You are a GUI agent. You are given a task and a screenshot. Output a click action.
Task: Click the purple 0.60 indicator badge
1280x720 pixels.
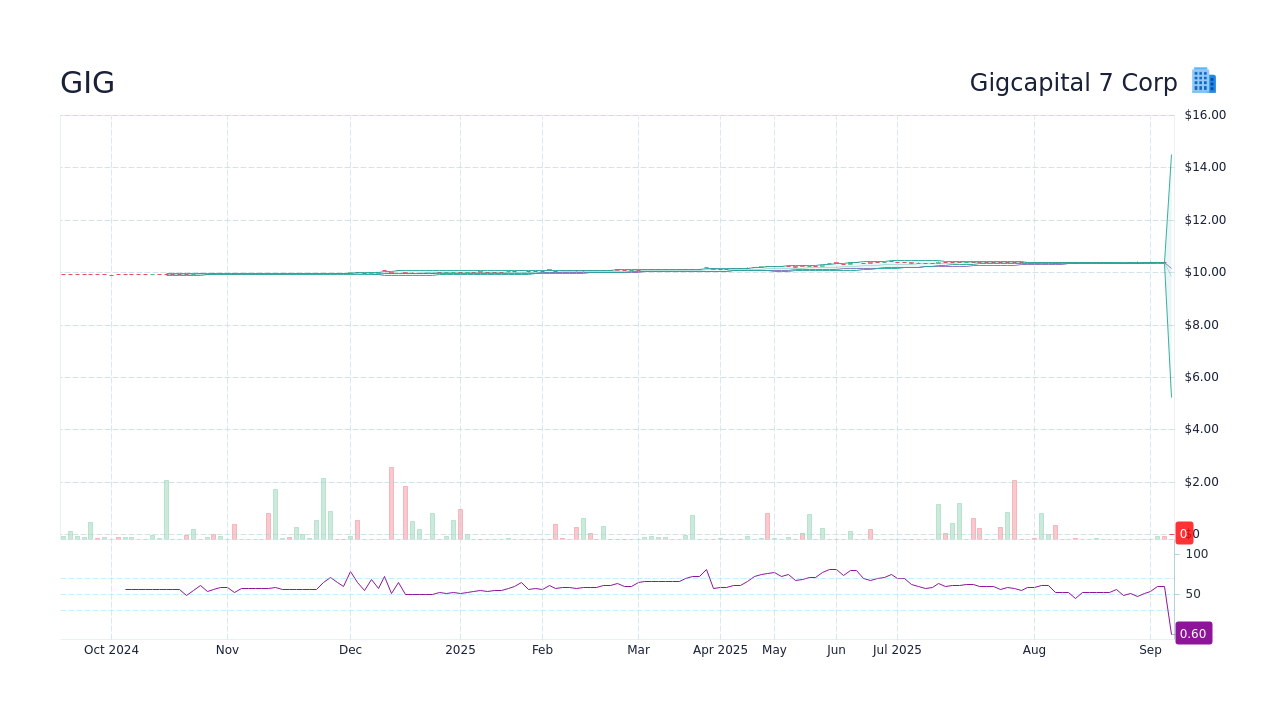[1193, 633]
